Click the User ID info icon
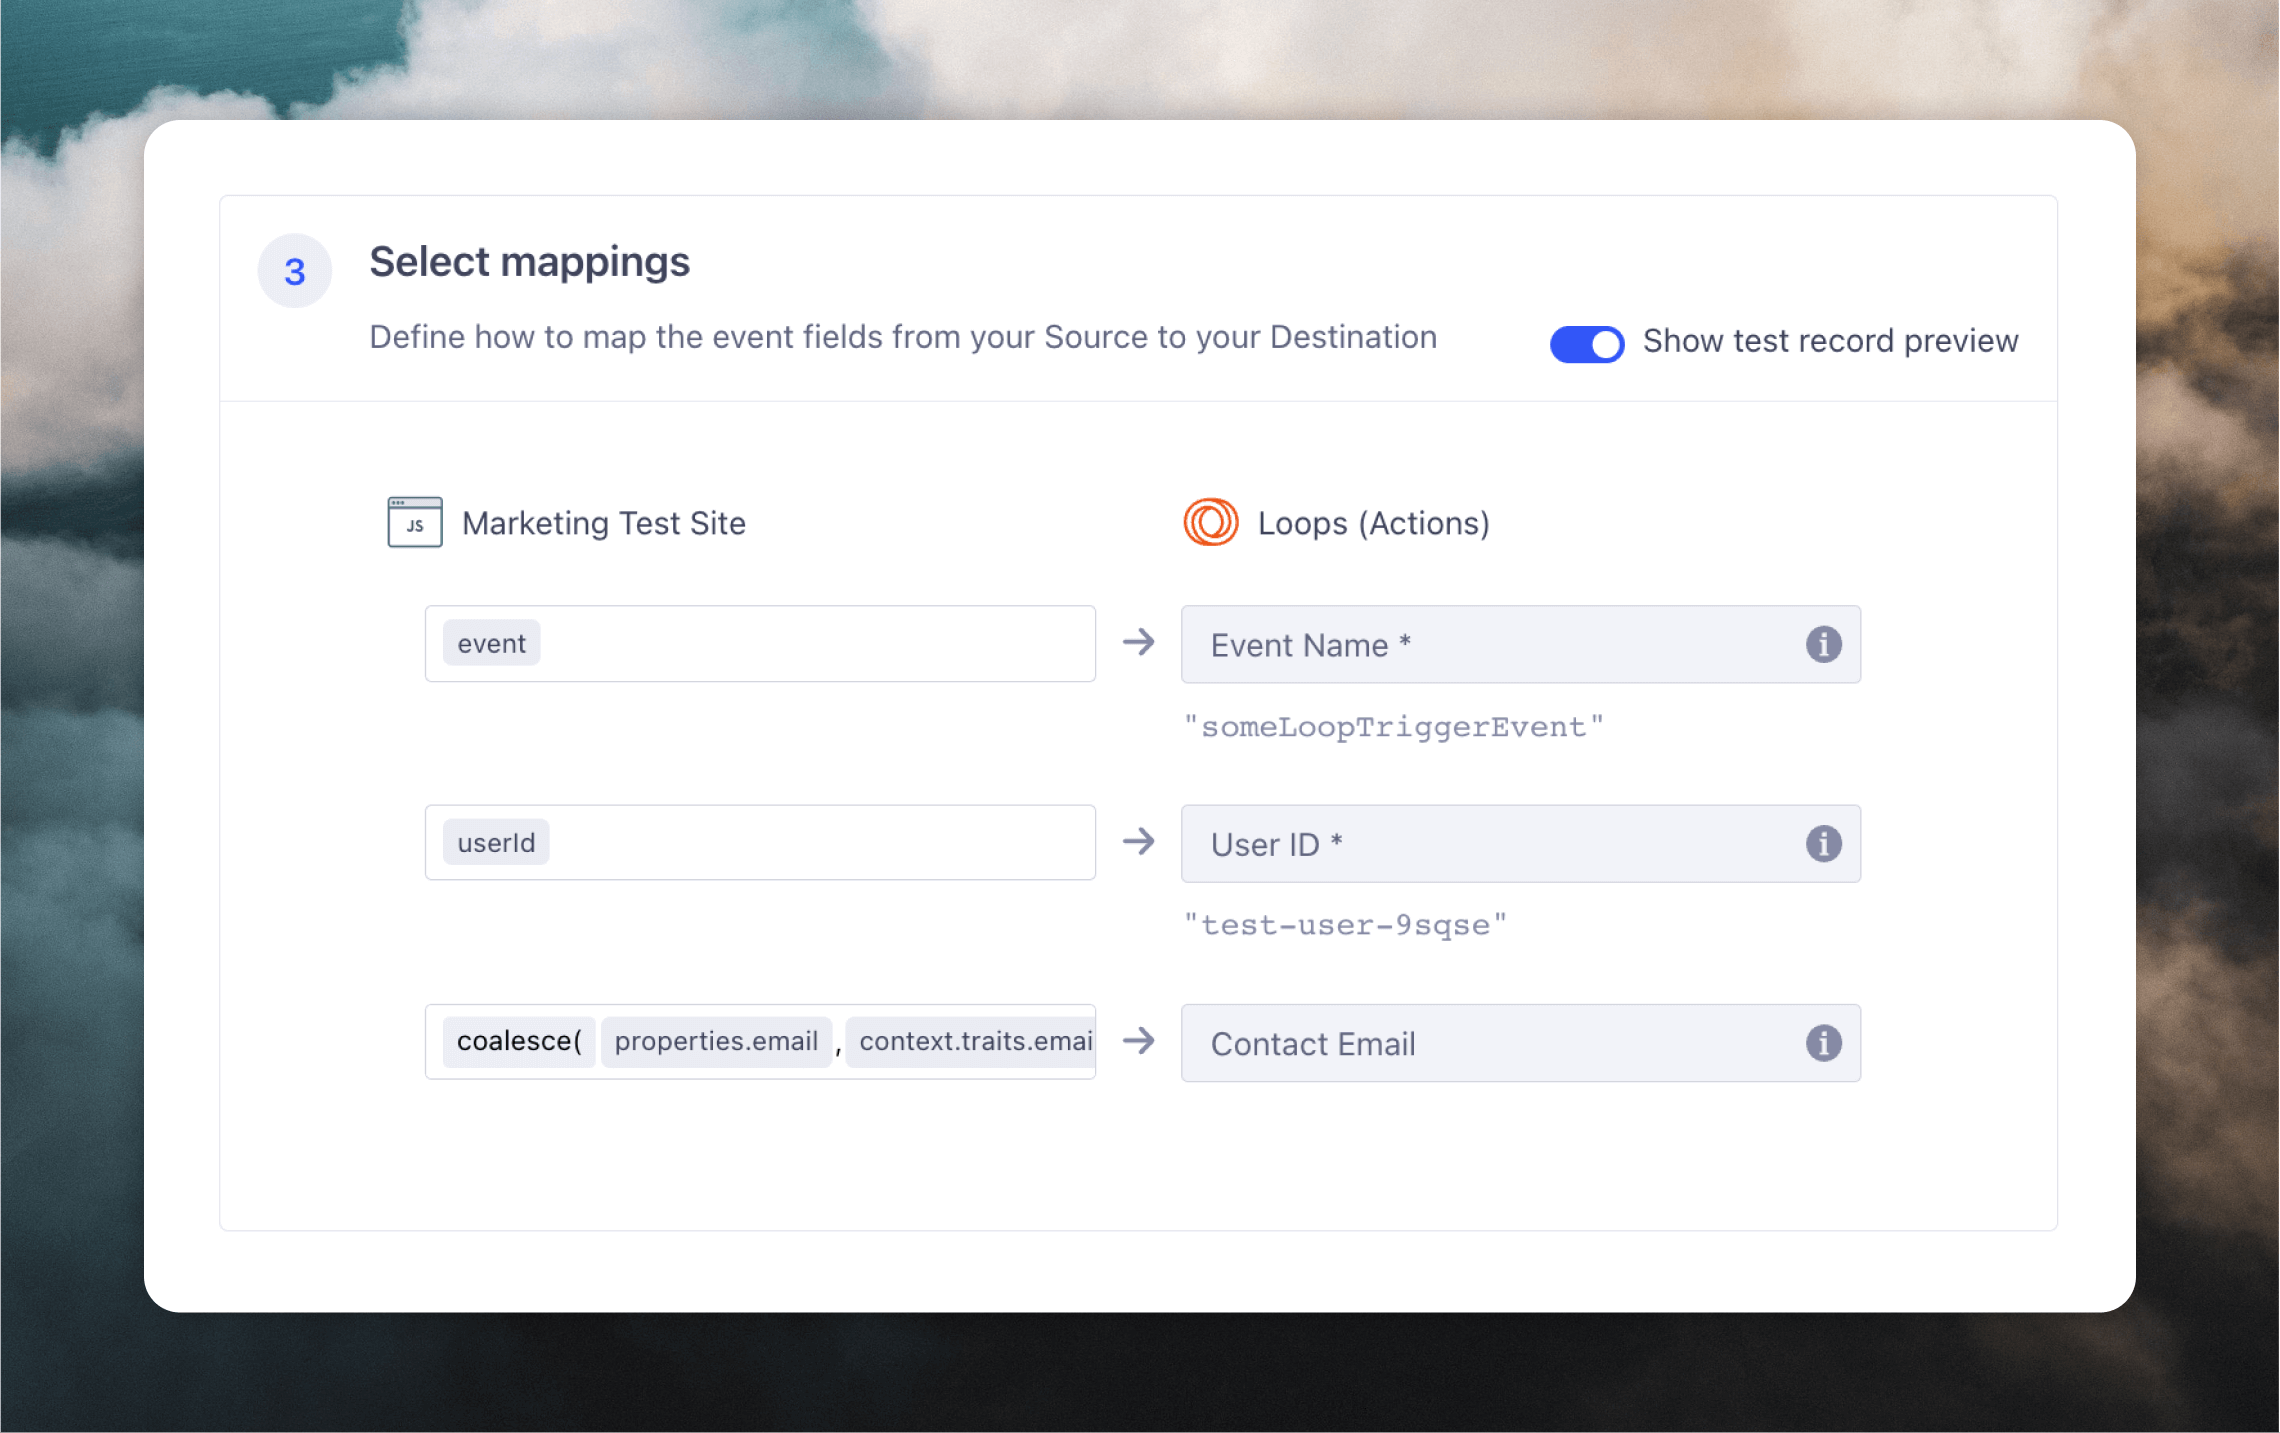This screenshot has height=1433, width=2280. [1823, 843]
